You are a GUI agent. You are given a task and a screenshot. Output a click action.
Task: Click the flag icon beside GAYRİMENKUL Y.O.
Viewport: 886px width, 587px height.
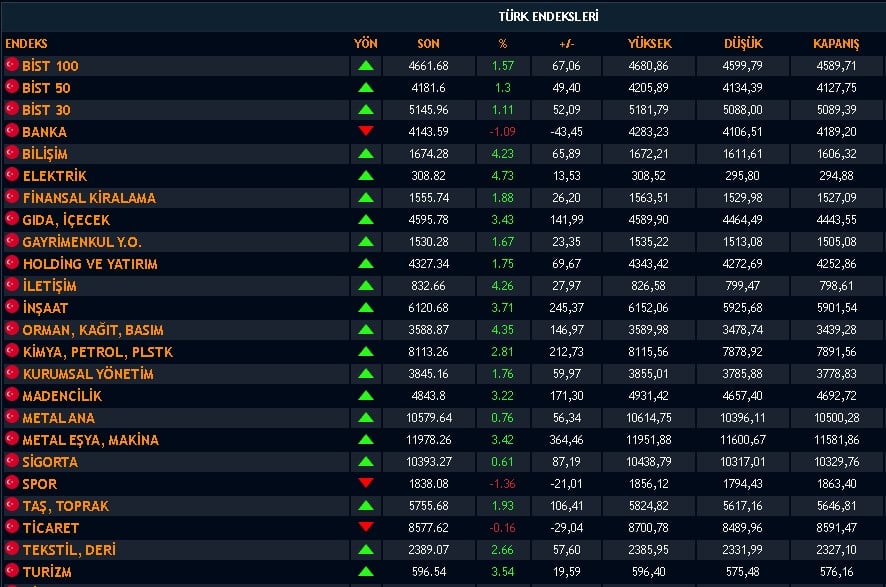[12, 241]
